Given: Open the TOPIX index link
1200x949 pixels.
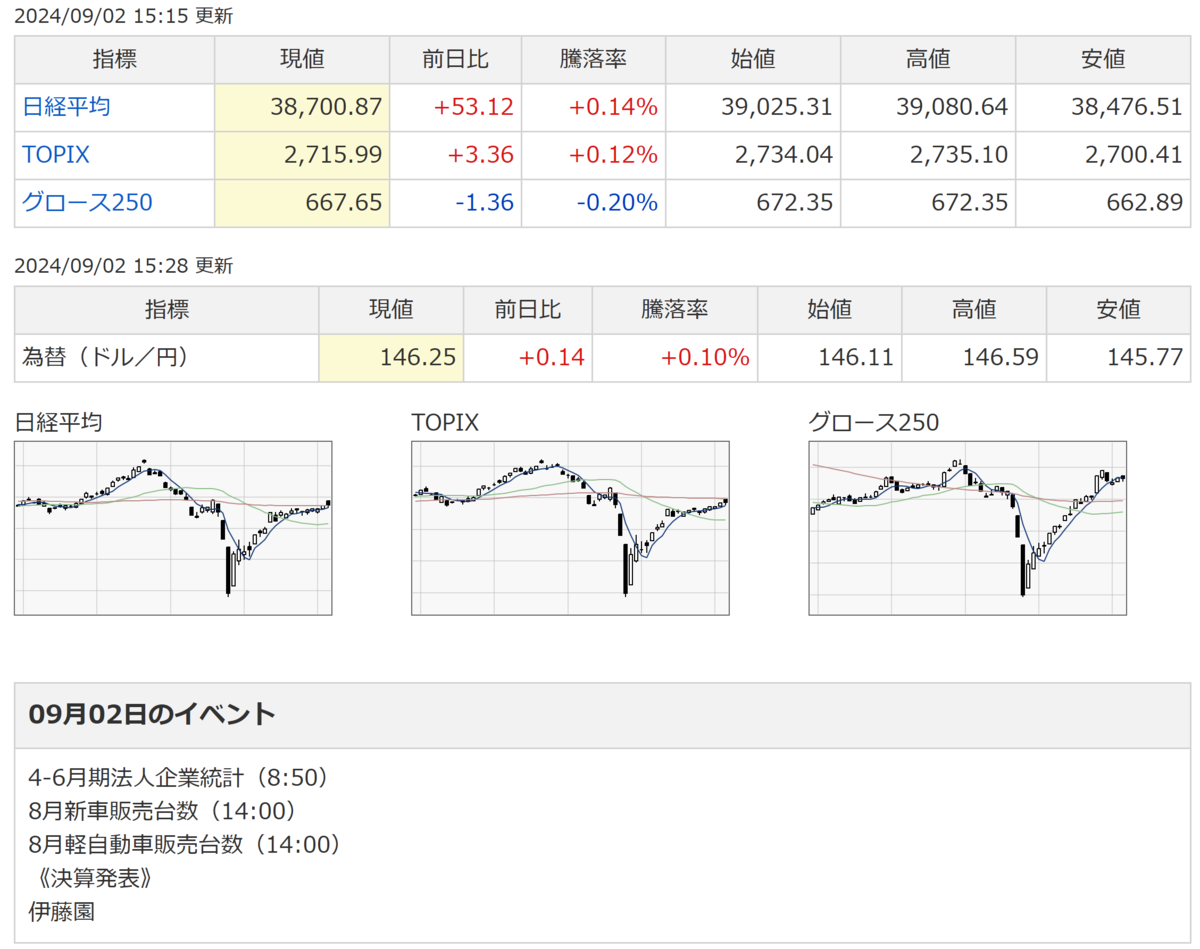Looking at the screenshot, I should coord(56,155).
